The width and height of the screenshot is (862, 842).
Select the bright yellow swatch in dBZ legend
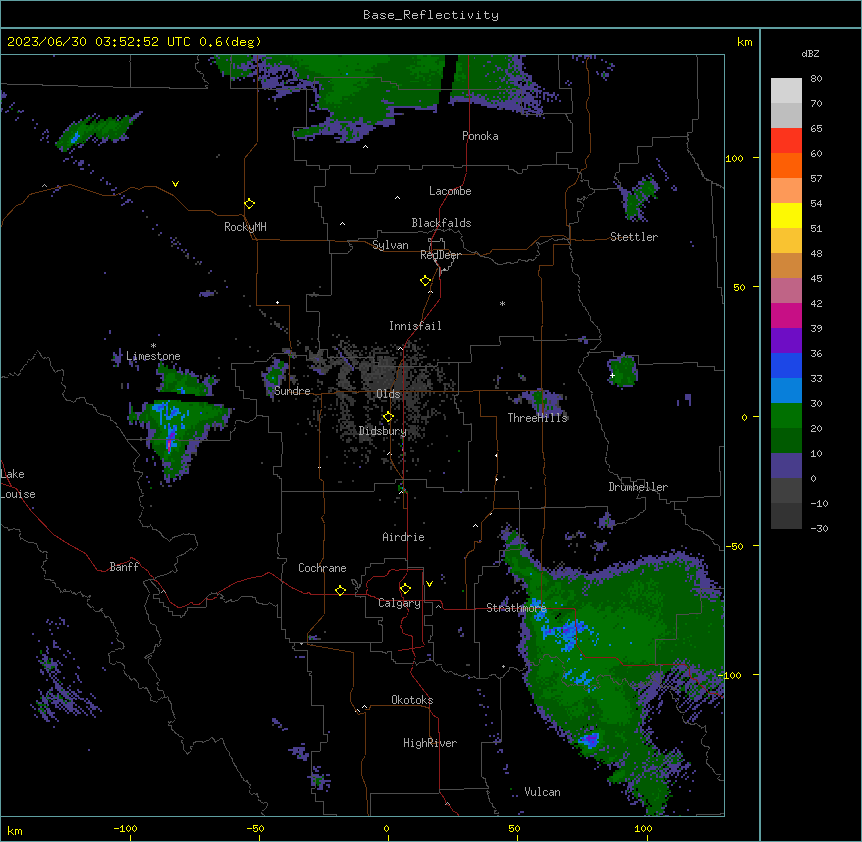(x=786, y=215)
